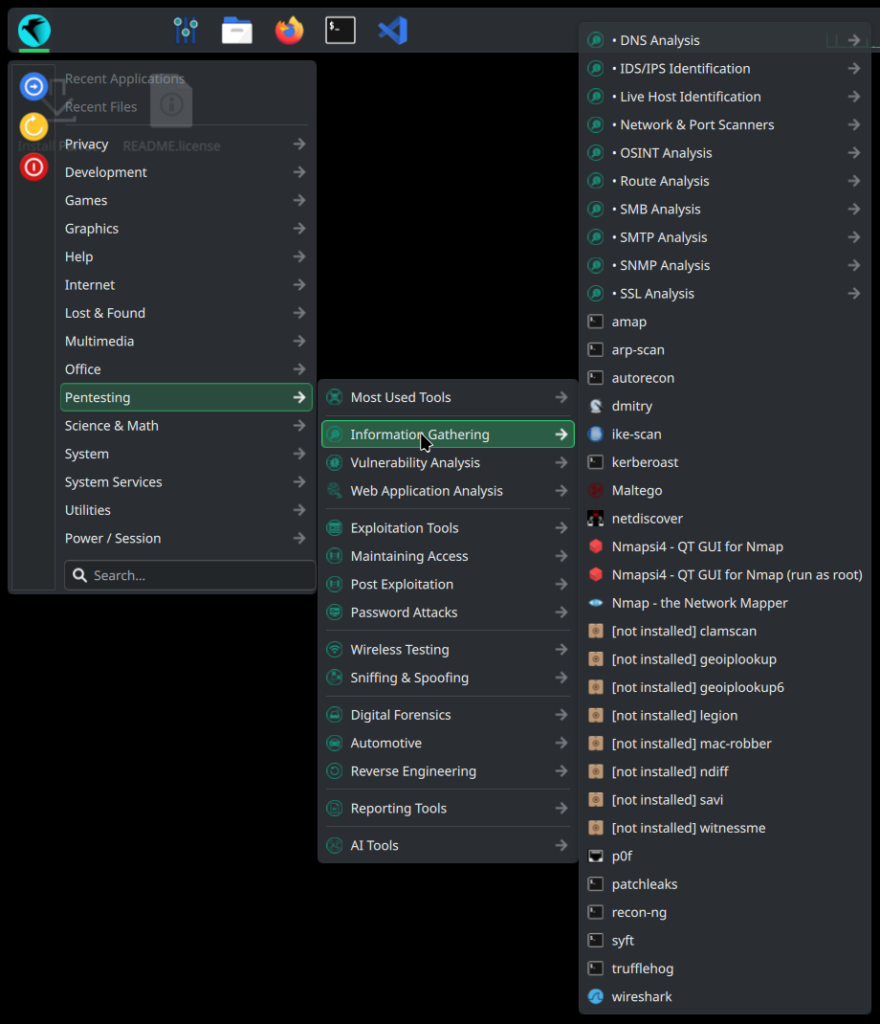Expand the SSL Analysis submenu arrow
This screenshot has height=1024, width=880.
point(854,294)
